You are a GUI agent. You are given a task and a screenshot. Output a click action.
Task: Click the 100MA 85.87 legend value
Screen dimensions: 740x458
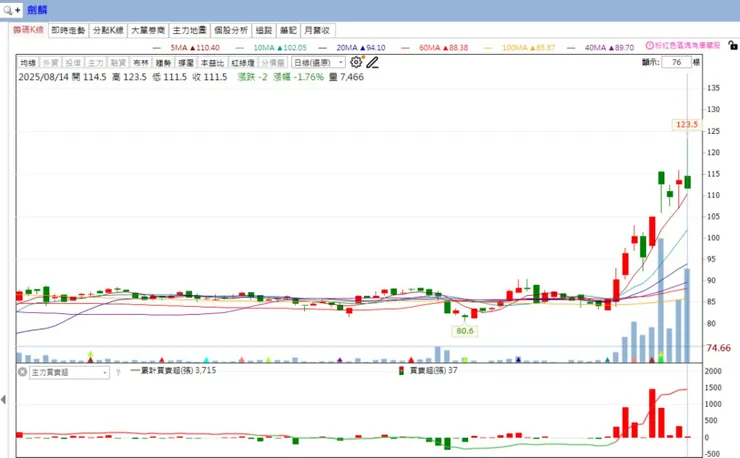(x=529, y=48)
